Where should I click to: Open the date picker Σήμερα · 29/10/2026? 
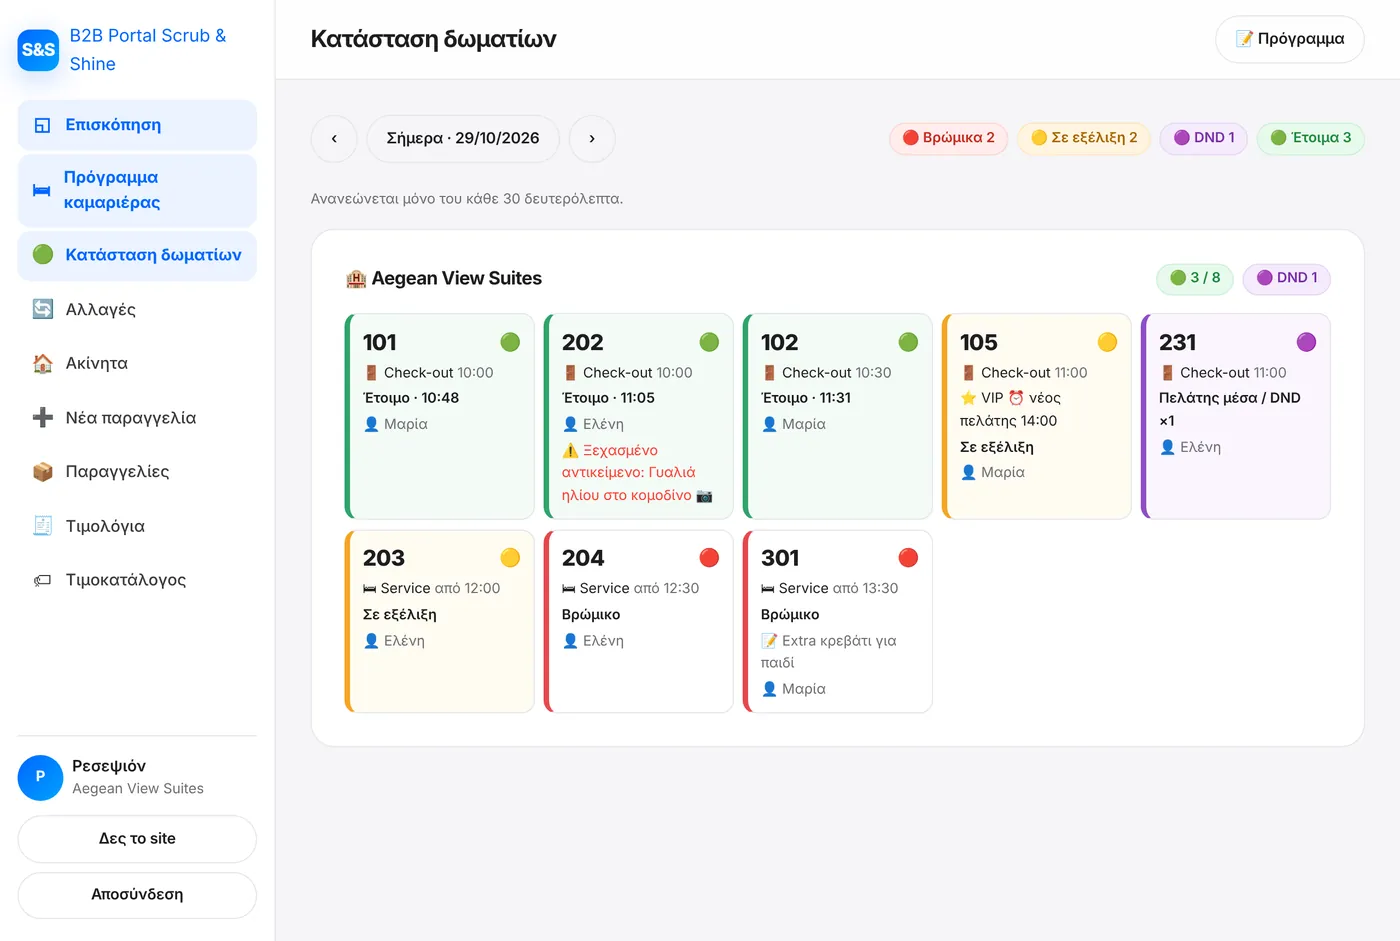coord(463,139)
